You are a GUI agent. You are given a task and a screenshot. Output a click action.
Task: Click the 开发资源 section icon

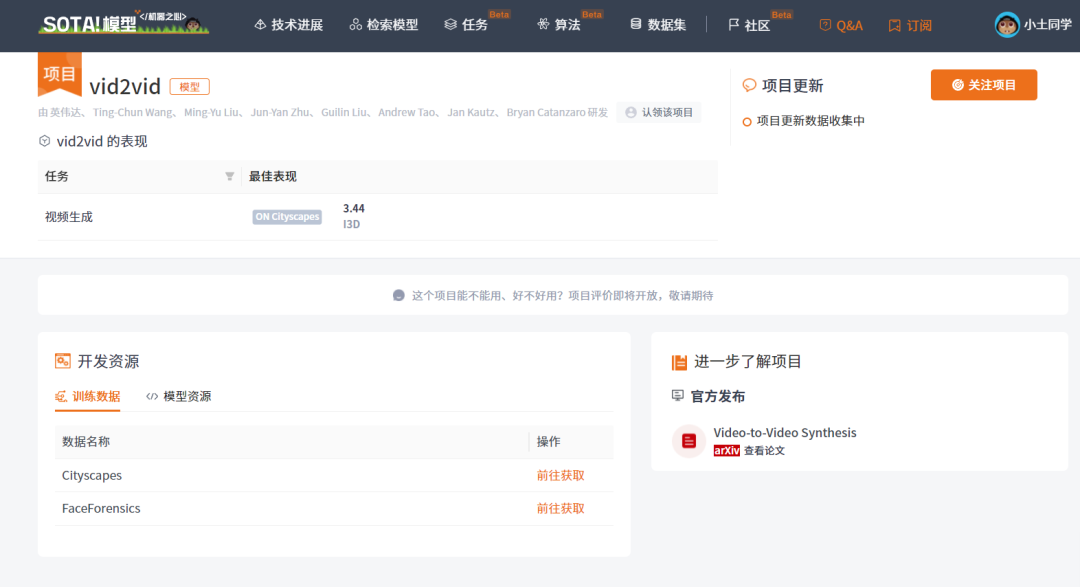(63, 361)
